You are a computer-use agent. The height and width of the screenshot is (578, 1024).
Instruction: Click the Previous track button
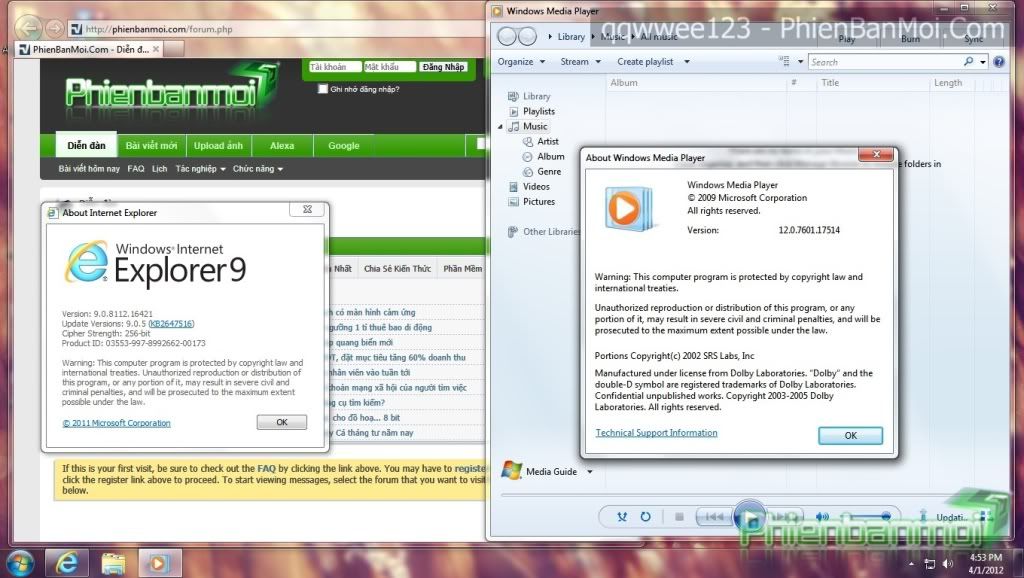714,517
